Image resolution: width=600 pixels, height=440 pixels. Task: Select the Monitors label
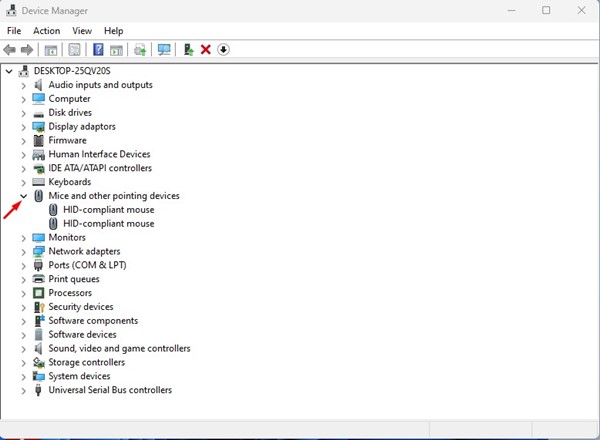(67, 237)
